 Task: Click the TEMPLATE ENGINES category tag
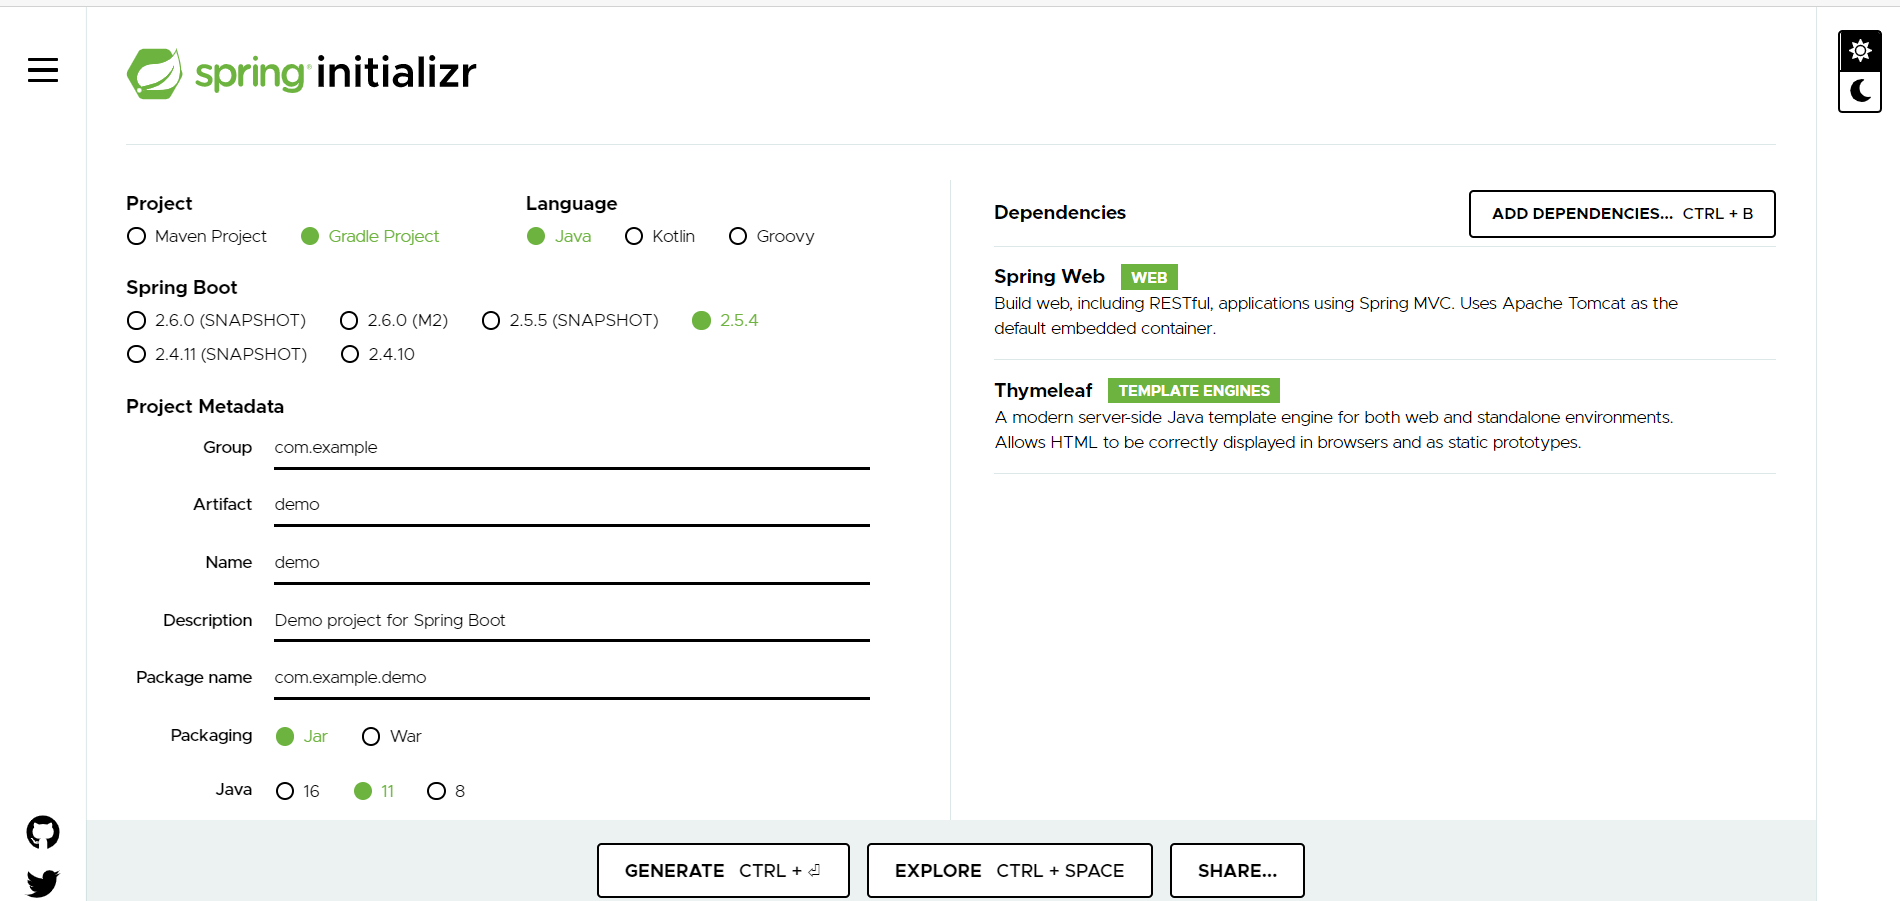(1194, 390)
